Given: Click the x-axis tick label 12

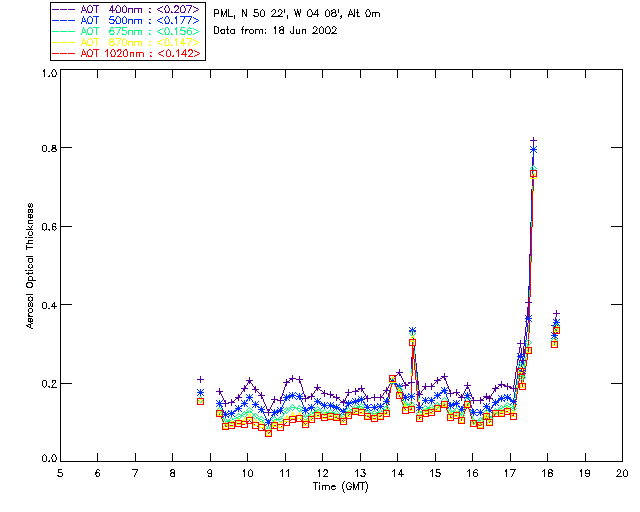Looking at the screenshot, I should click(322, 473).
